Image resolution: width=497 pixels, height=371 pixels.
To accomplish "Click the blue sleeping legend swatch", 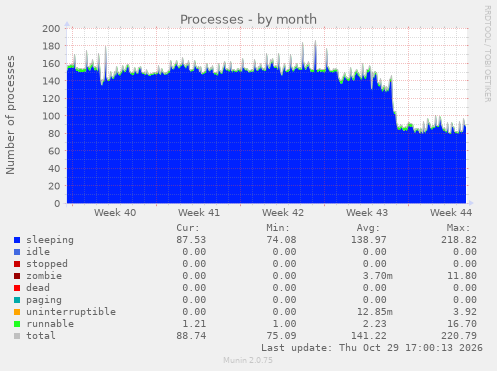I will [17, 240].
